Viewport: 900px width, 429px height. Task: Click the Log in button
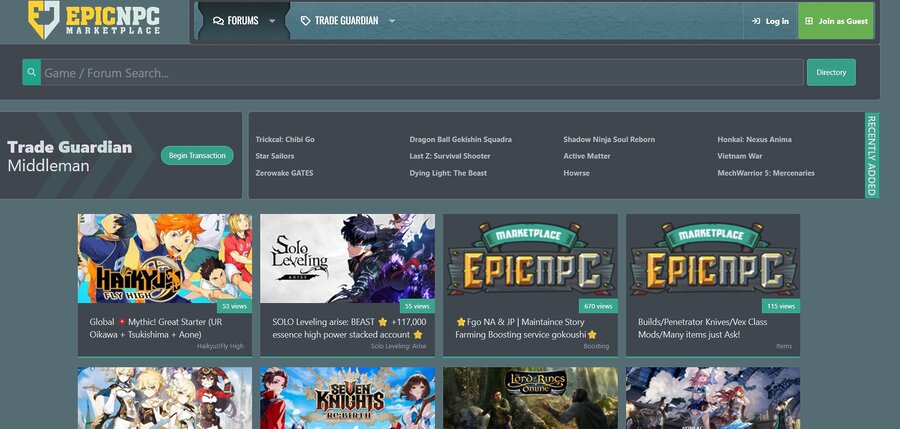coord(770,21)
